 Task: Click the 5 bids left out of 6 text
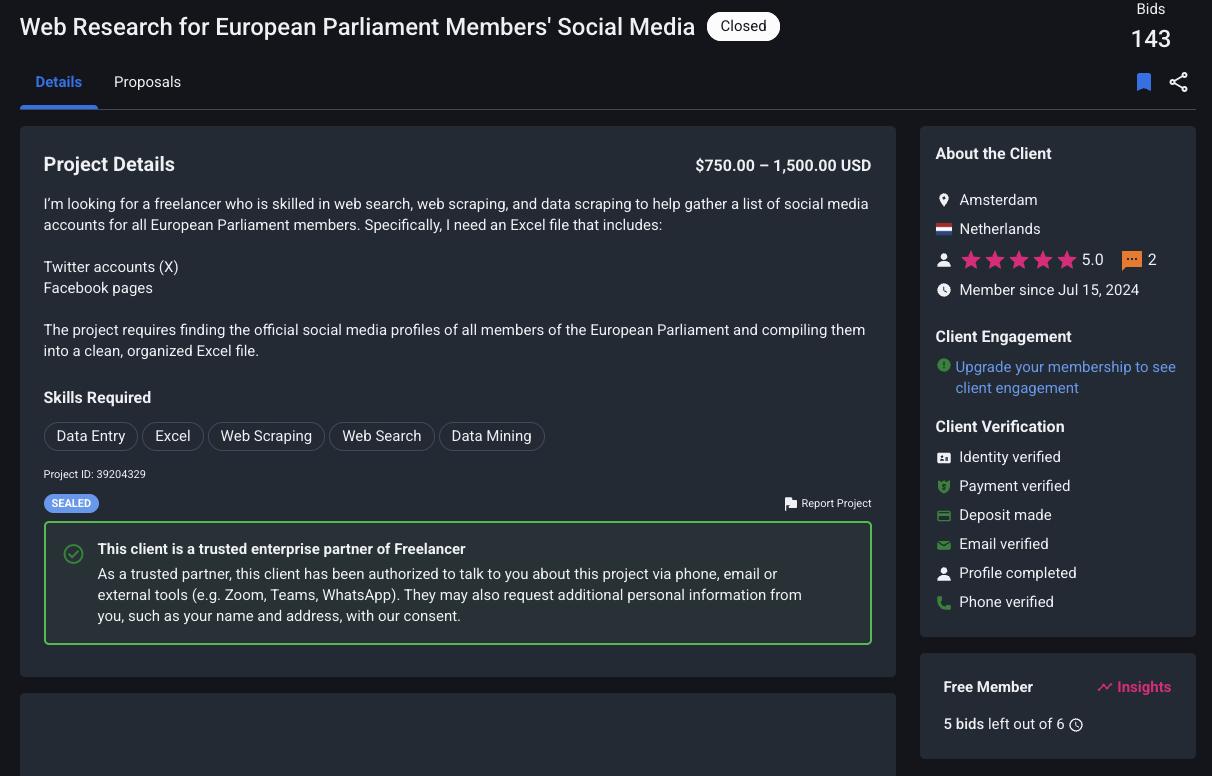tap(1004, 724)
